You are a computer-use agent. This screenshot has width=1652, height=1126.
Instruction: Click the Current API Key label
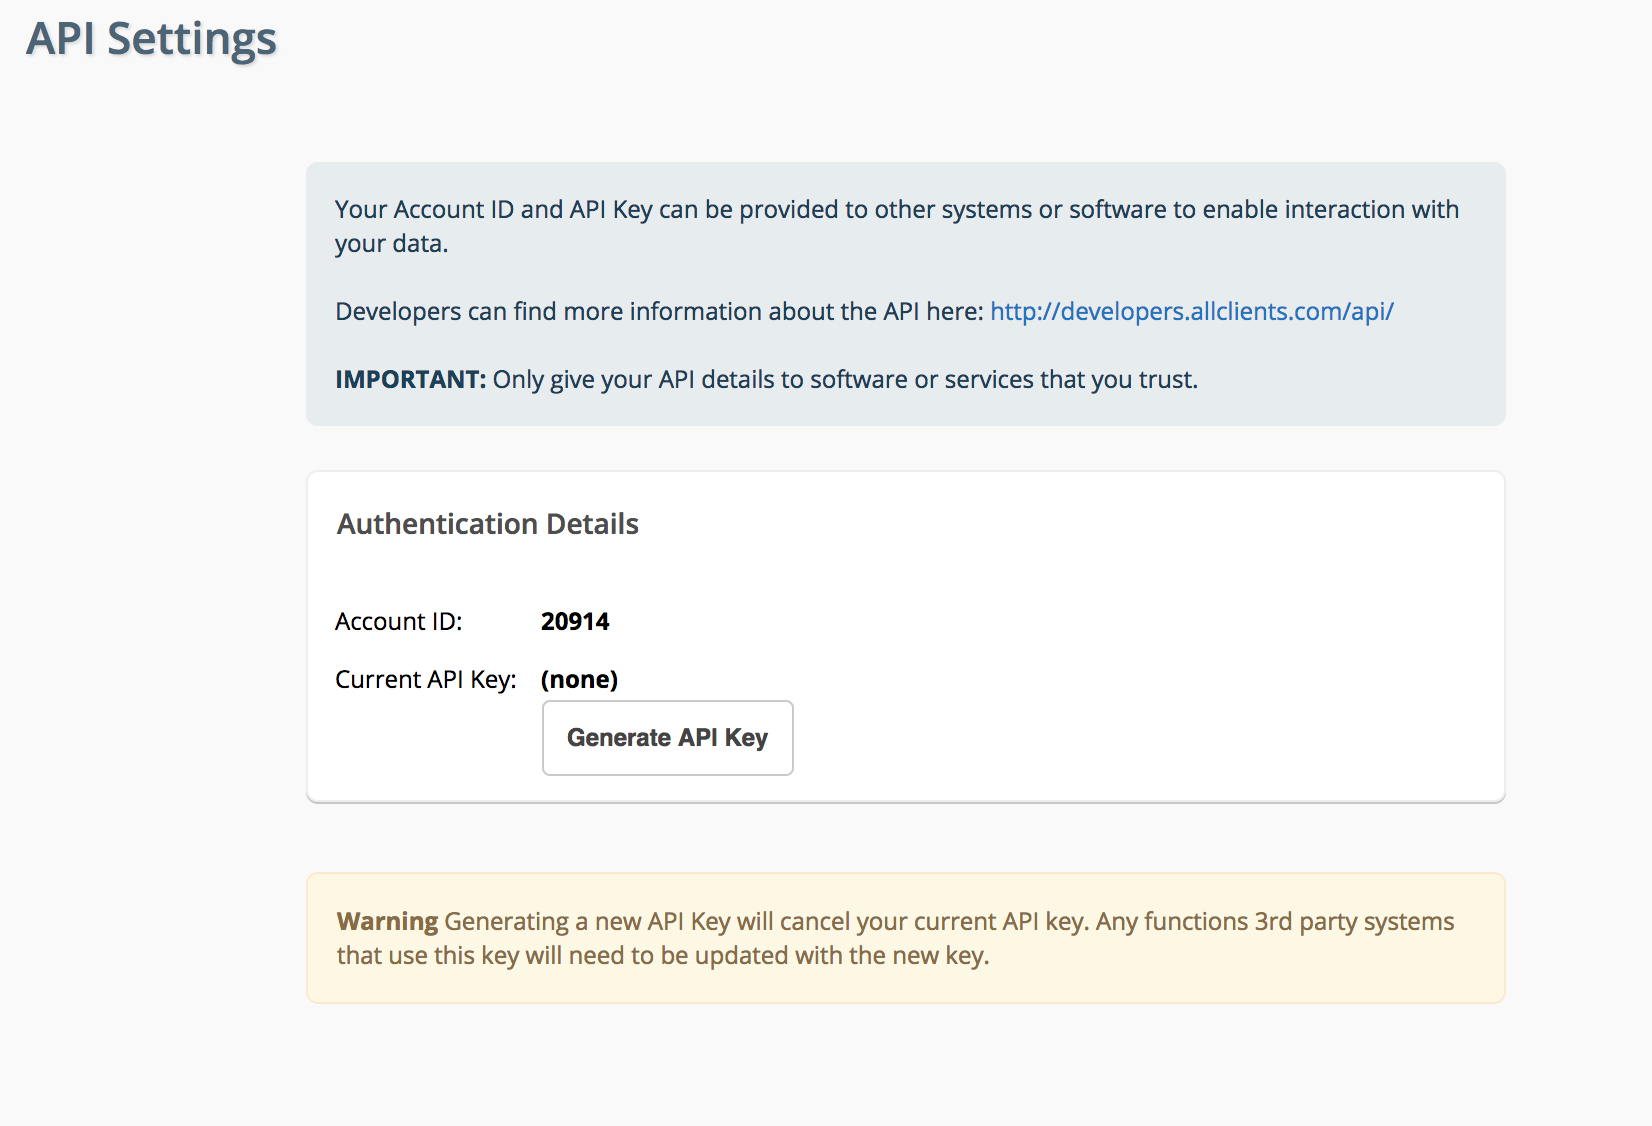point(425,680)
